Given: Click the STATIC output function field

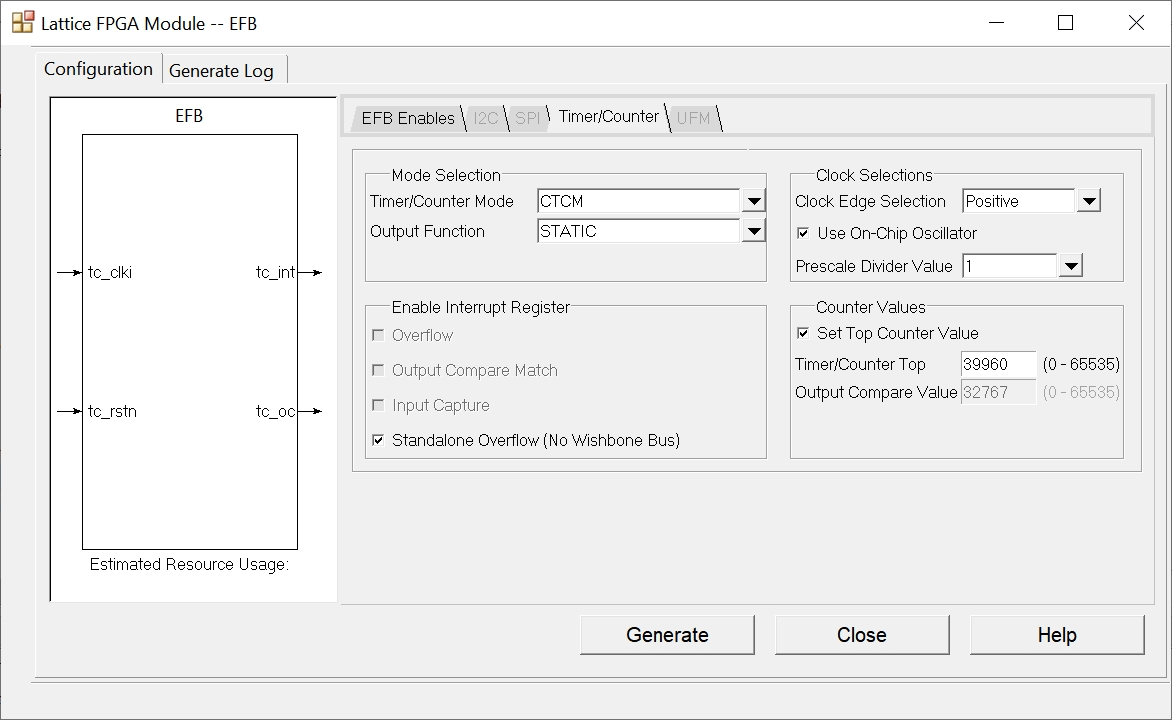Looking at the screenshot, I should coord(639,231).
